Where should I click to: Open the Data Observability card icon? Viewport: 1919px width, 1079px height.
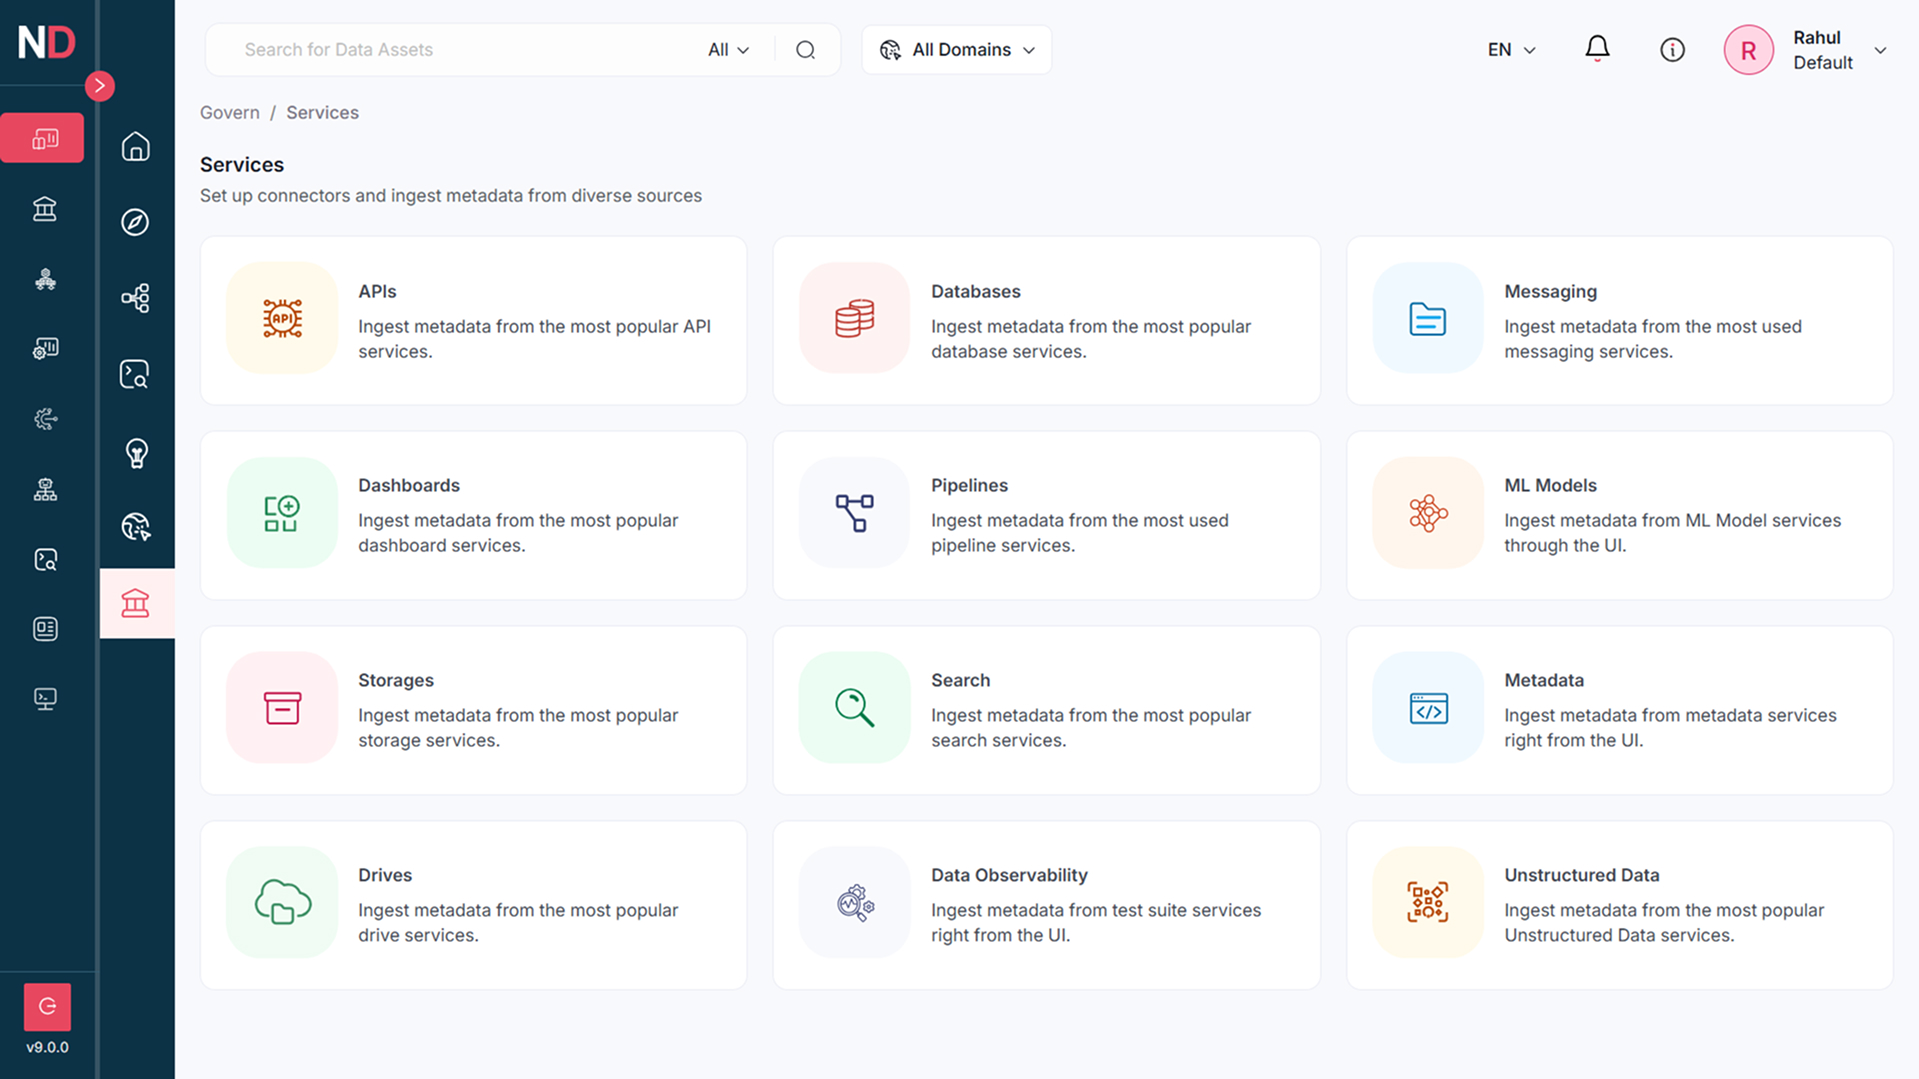tap(854, 903)
